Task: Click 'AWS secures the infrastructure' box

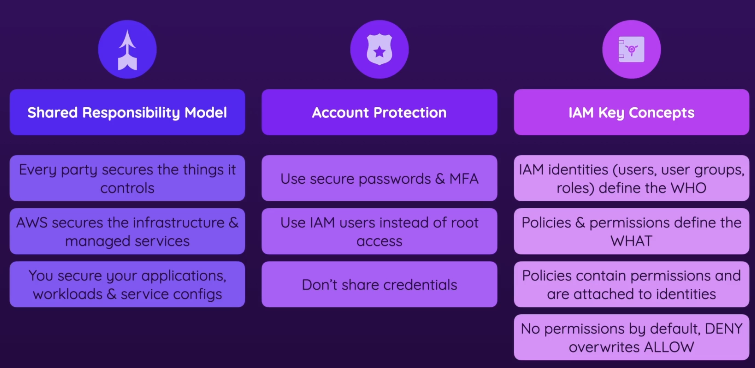Action: [127, 231]
